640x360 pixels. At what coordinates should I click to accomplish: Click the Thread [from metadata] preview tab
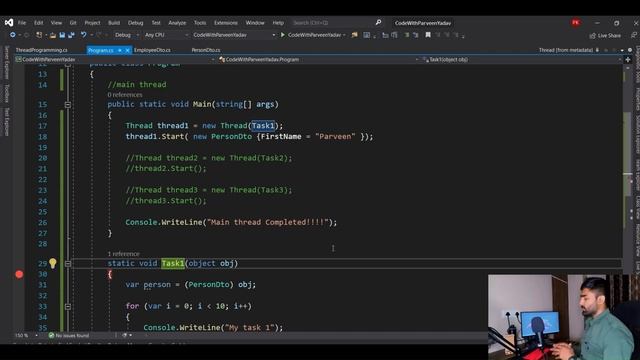566,50
